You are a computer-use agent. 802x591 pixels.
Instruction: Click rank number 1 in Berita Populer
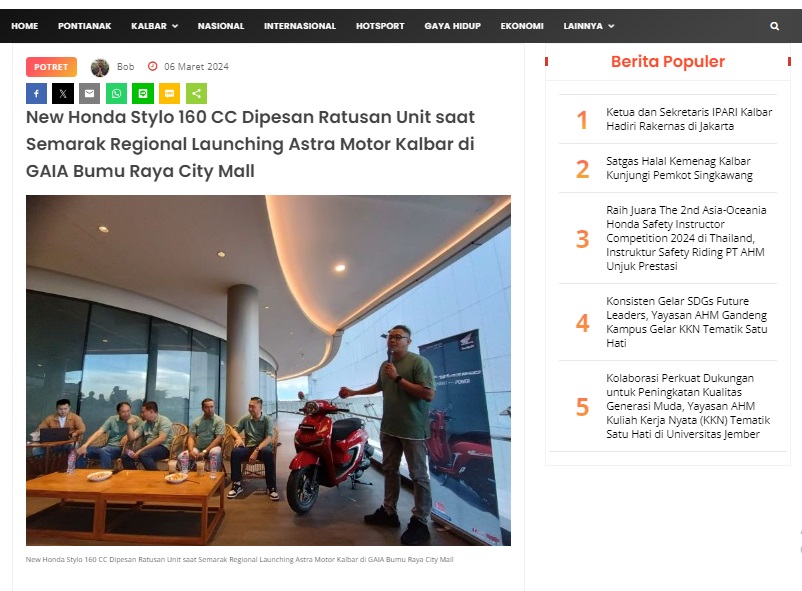point(582,120)
